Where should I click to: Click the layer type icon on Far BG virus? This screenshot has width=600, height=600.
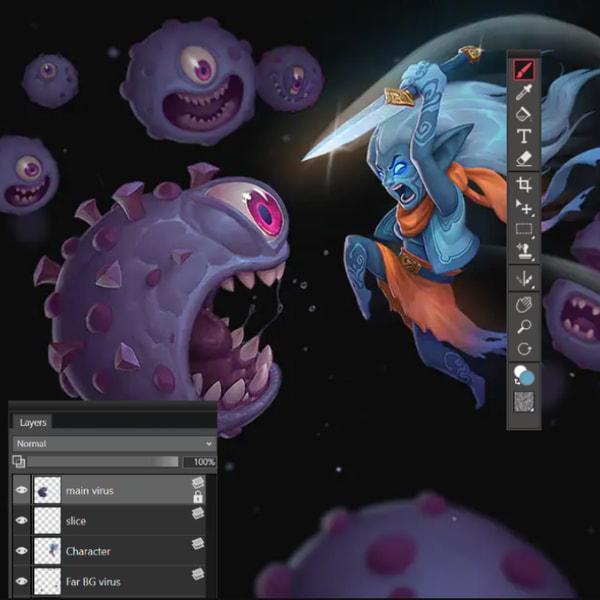[198, 574]
